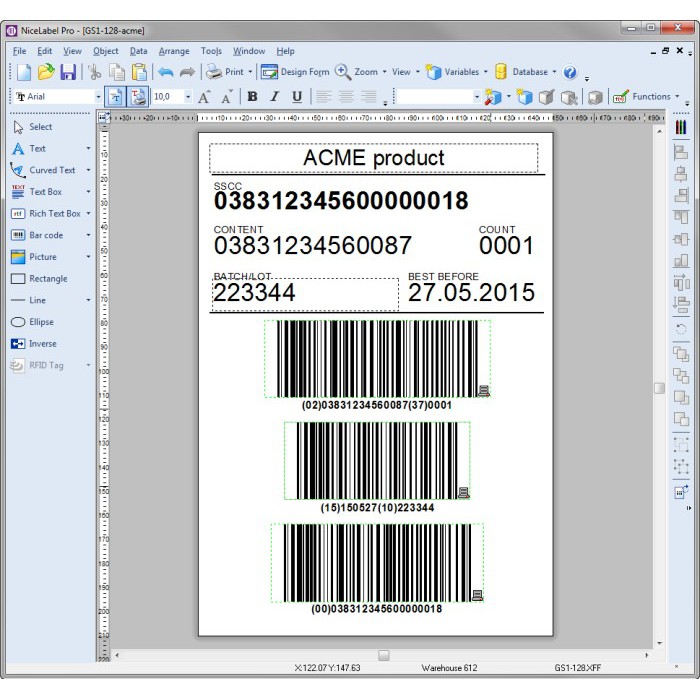Open the Object menu
Screen dimensions: 700x700
(x=105, y=51)
